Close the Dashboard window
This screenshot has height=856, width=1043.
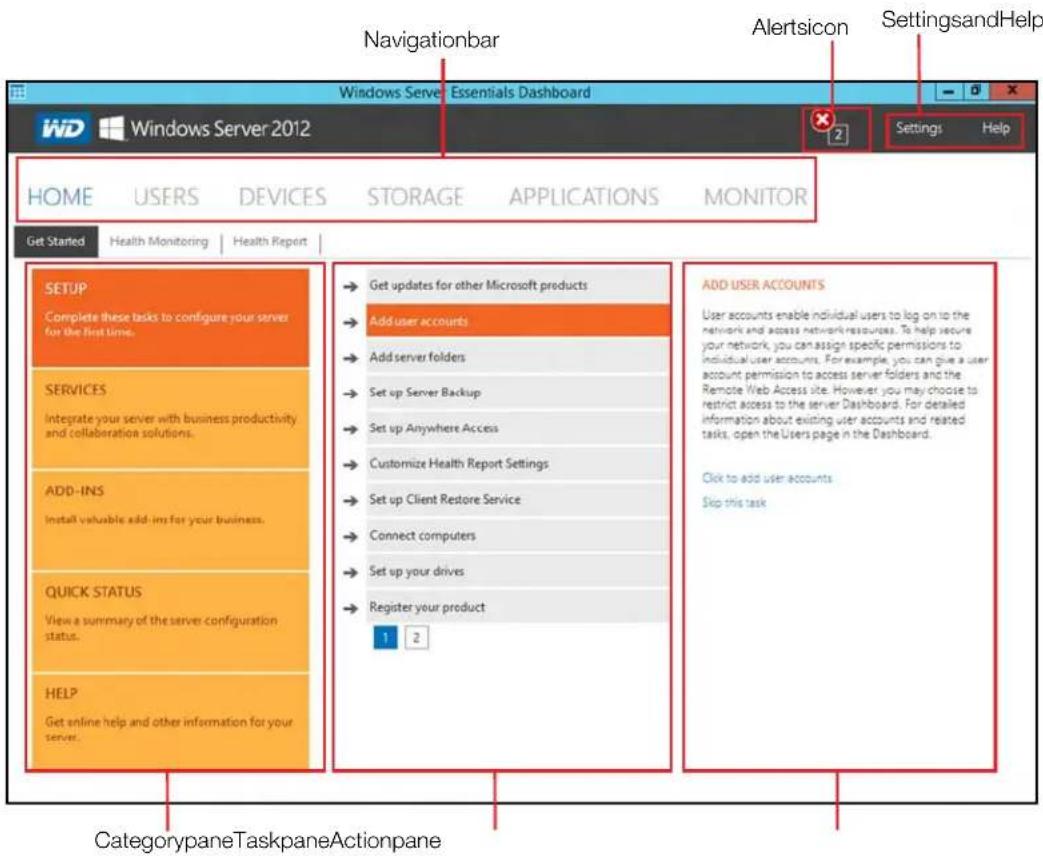tap(1012, 91)
